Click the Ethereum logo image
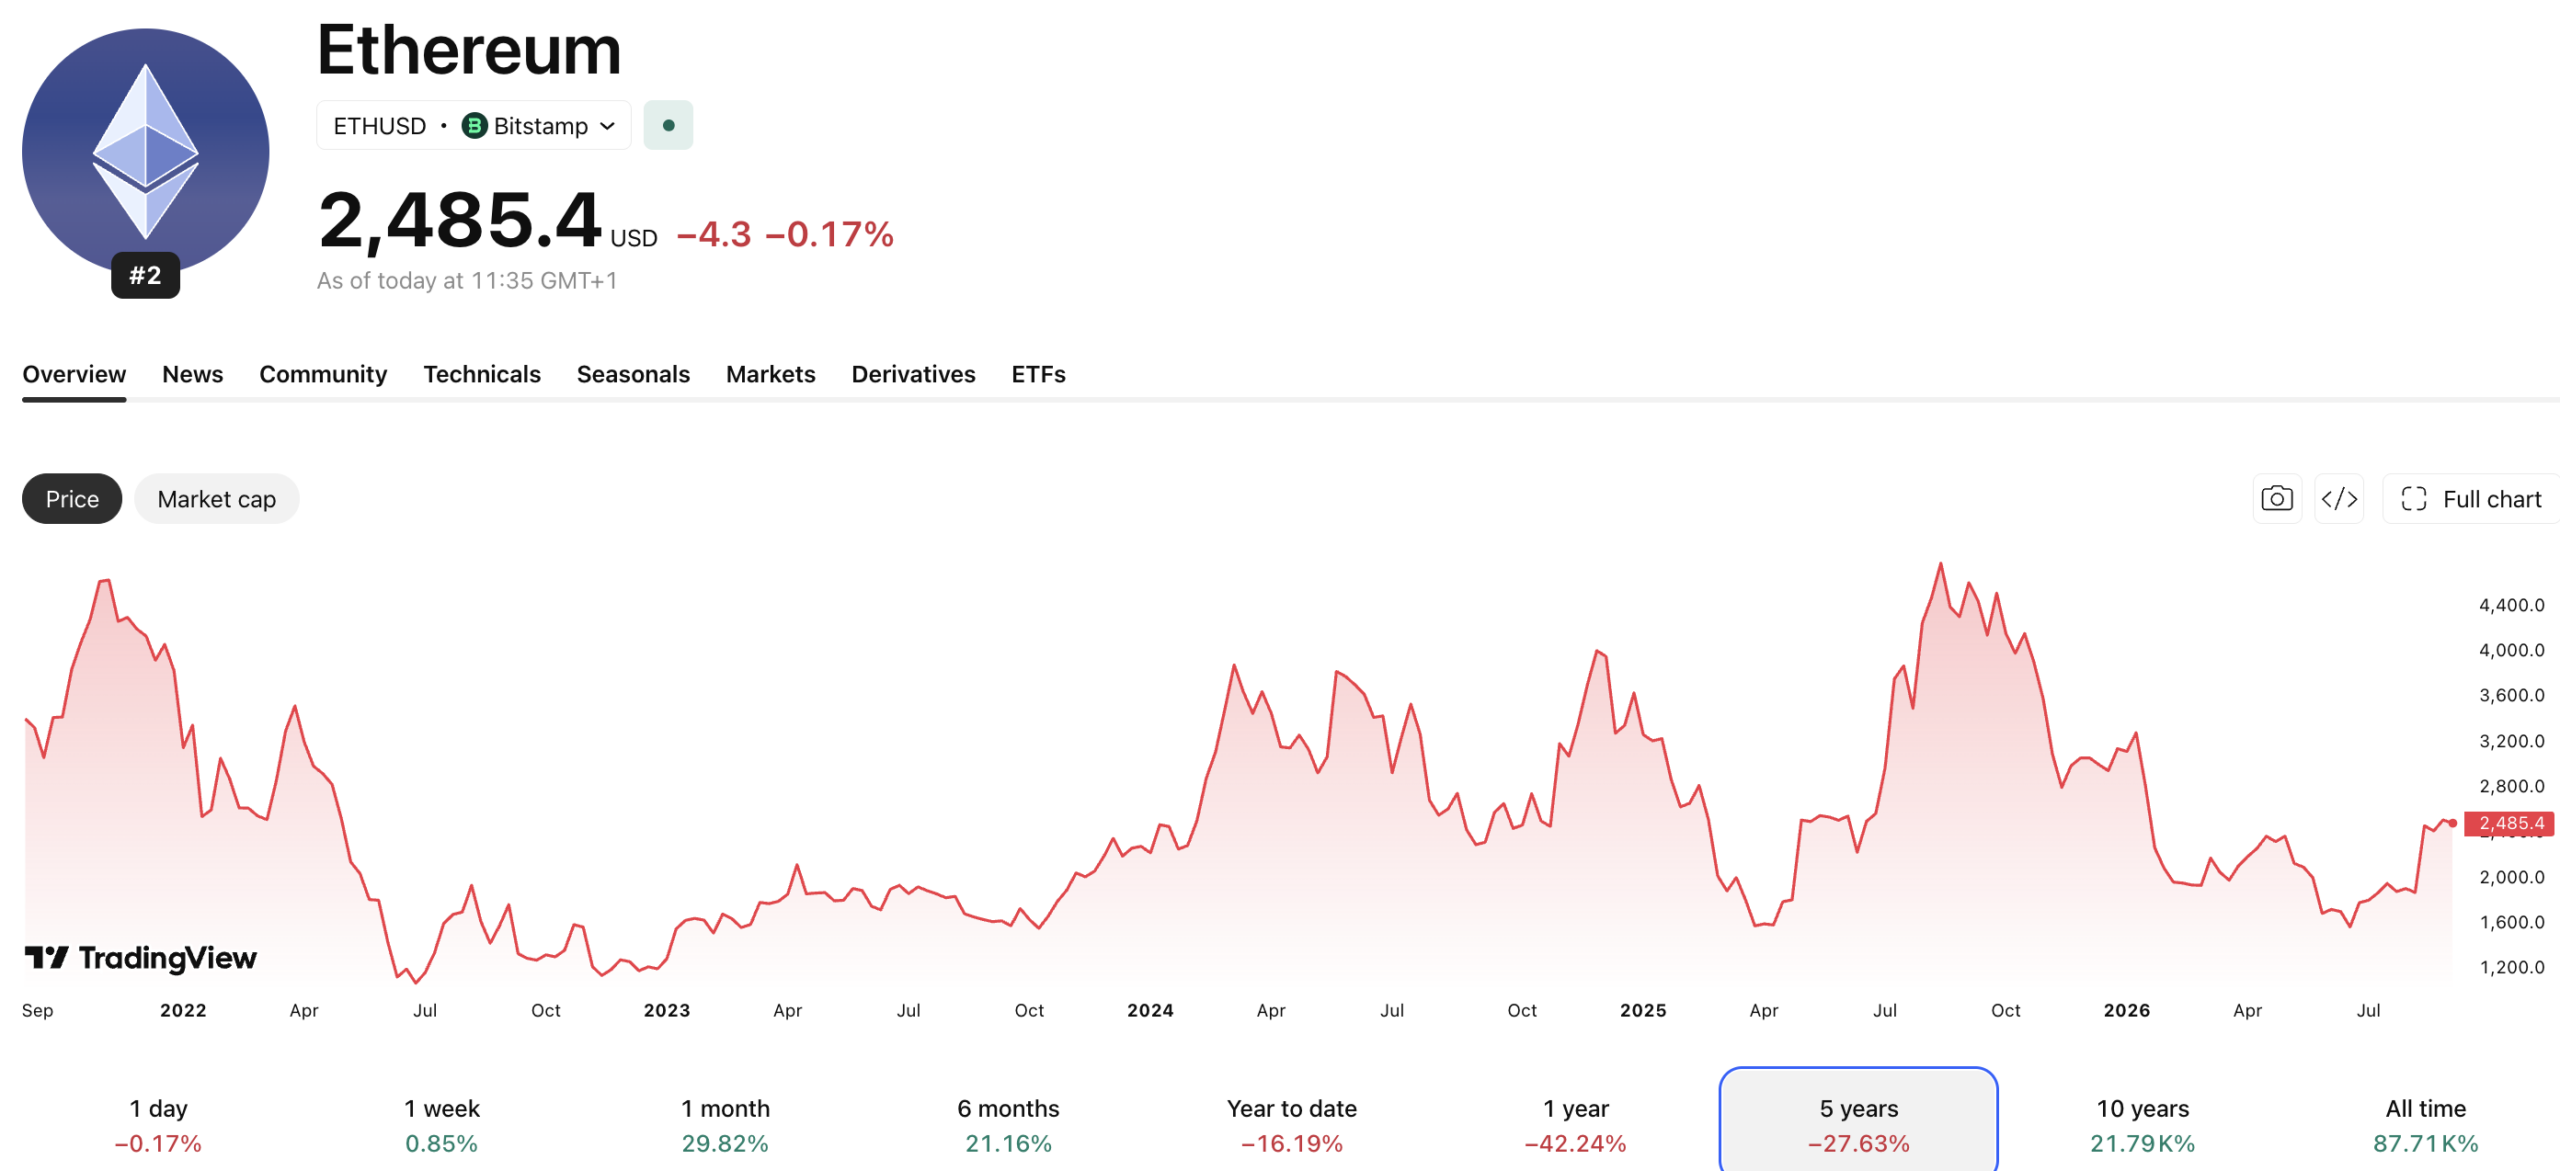 [146, 152]
